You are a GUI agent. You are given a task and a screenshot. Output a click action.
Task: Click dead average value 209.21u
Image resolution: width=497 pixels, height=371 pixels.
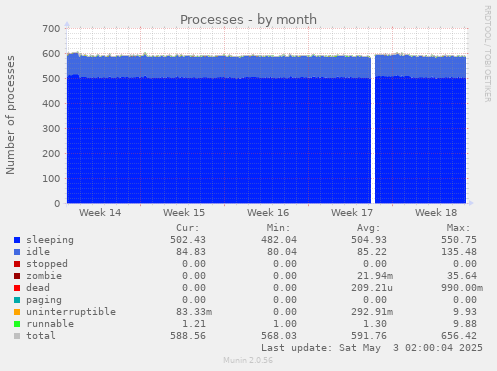click(372, 288)
